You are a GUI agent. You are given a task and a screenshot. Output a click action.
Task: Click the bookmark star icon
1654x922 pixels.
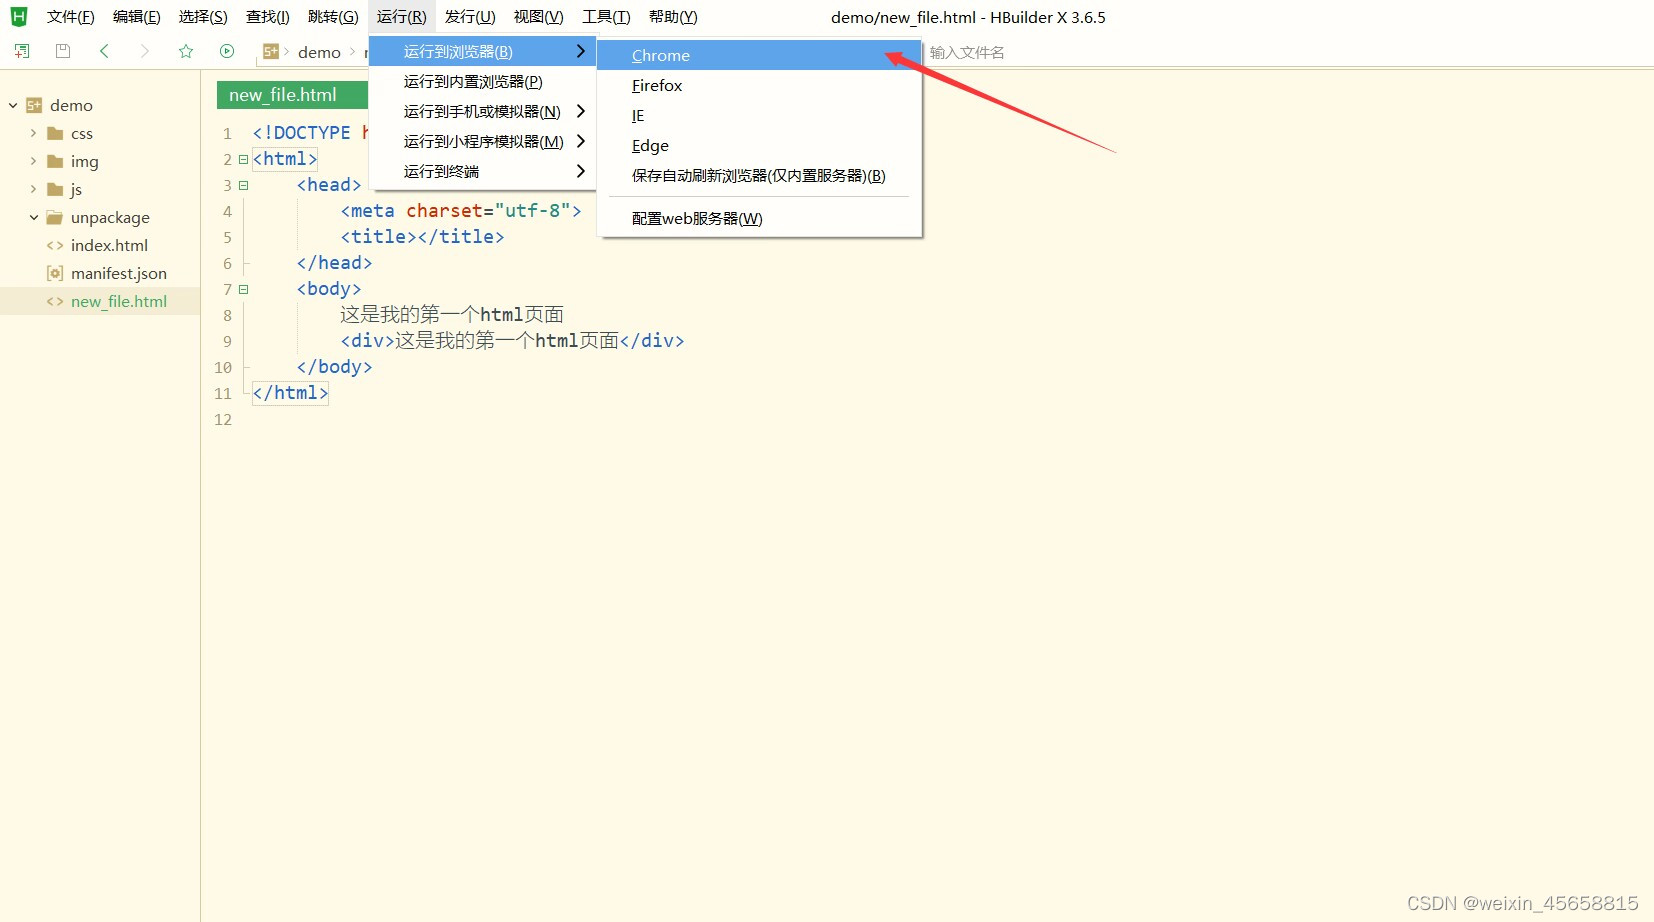[x=186, y=51]
